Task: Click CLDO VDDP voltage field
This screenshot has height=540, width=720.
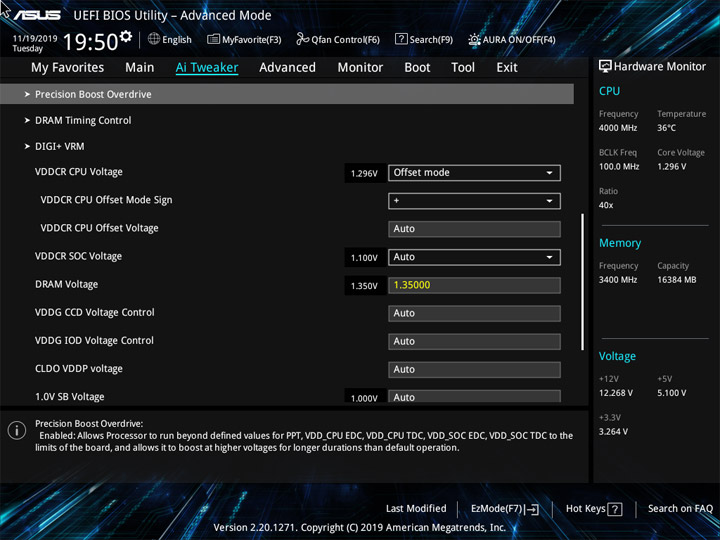Action: [474, 370]
